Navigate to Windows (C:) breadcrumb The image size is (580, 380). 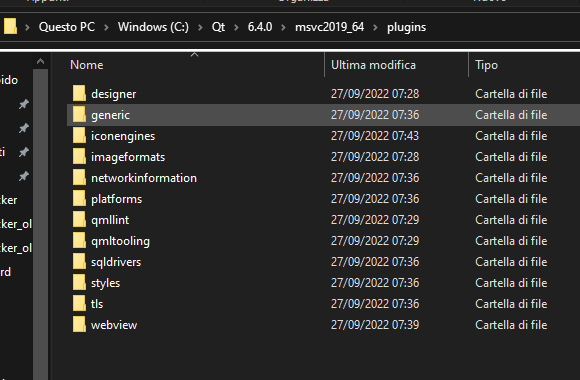coord(153,27)
